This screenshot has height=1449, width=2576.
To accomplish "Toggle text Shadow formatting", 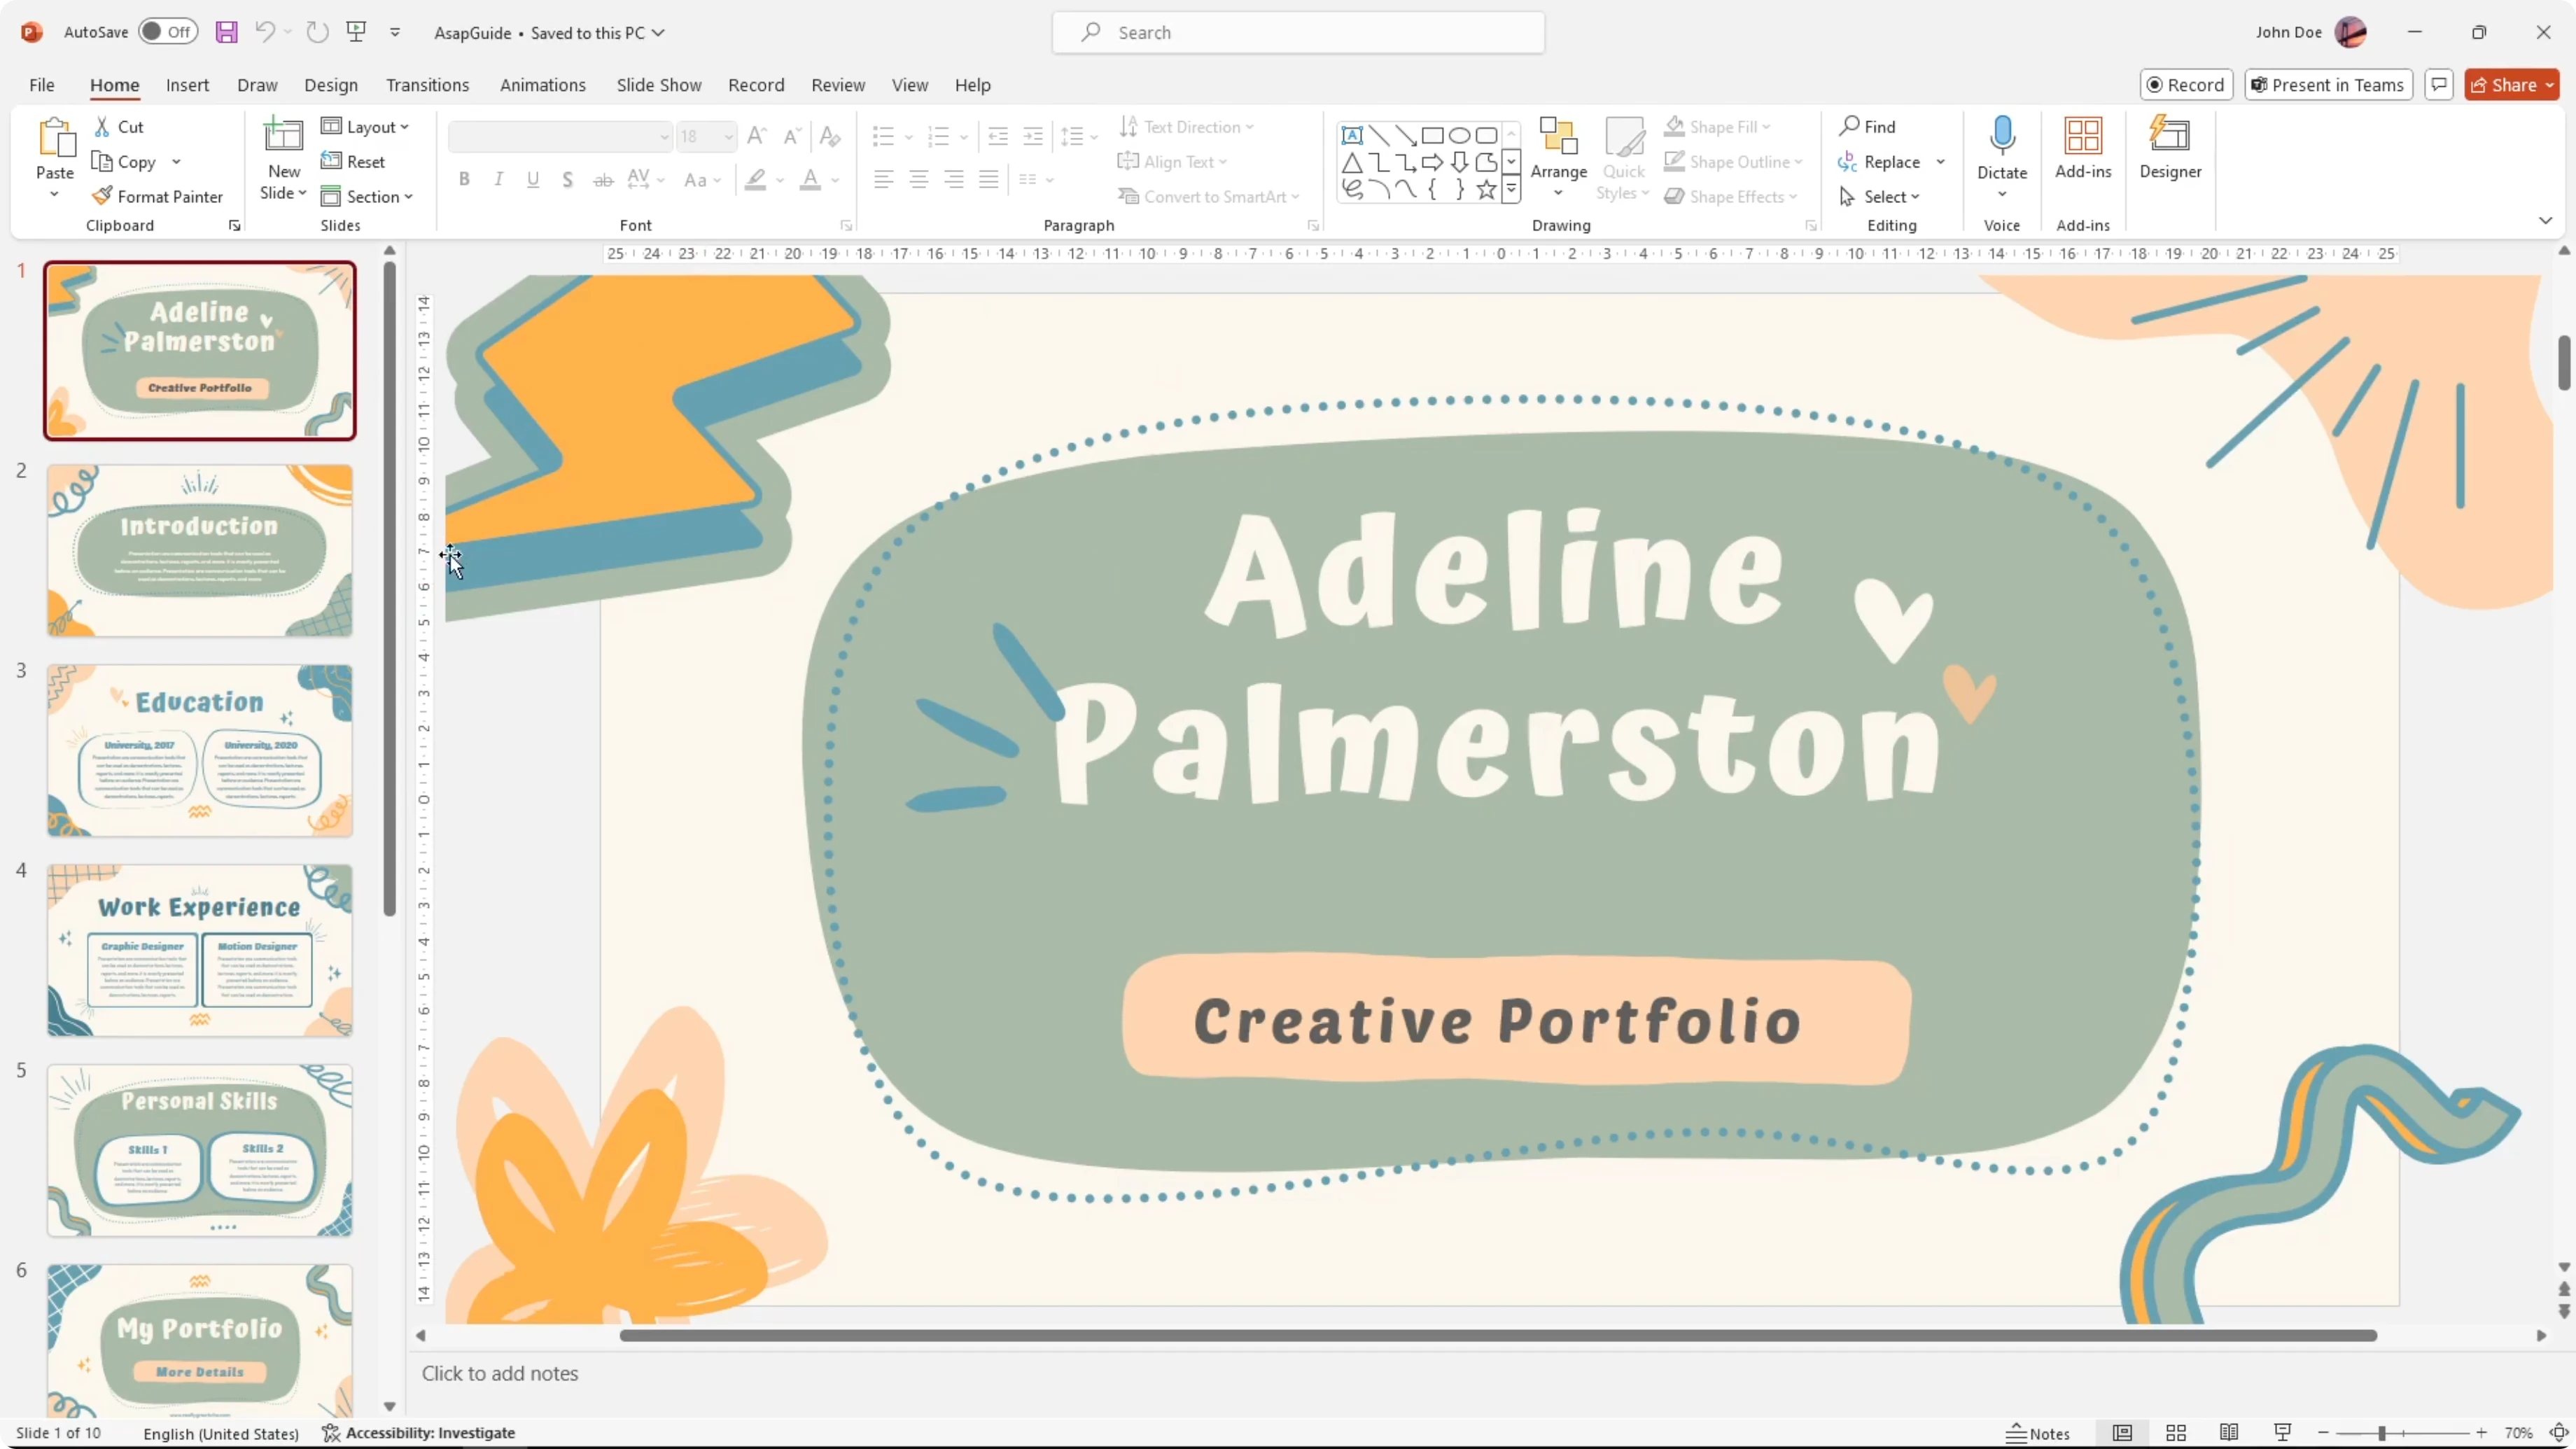I will [567, 179].
